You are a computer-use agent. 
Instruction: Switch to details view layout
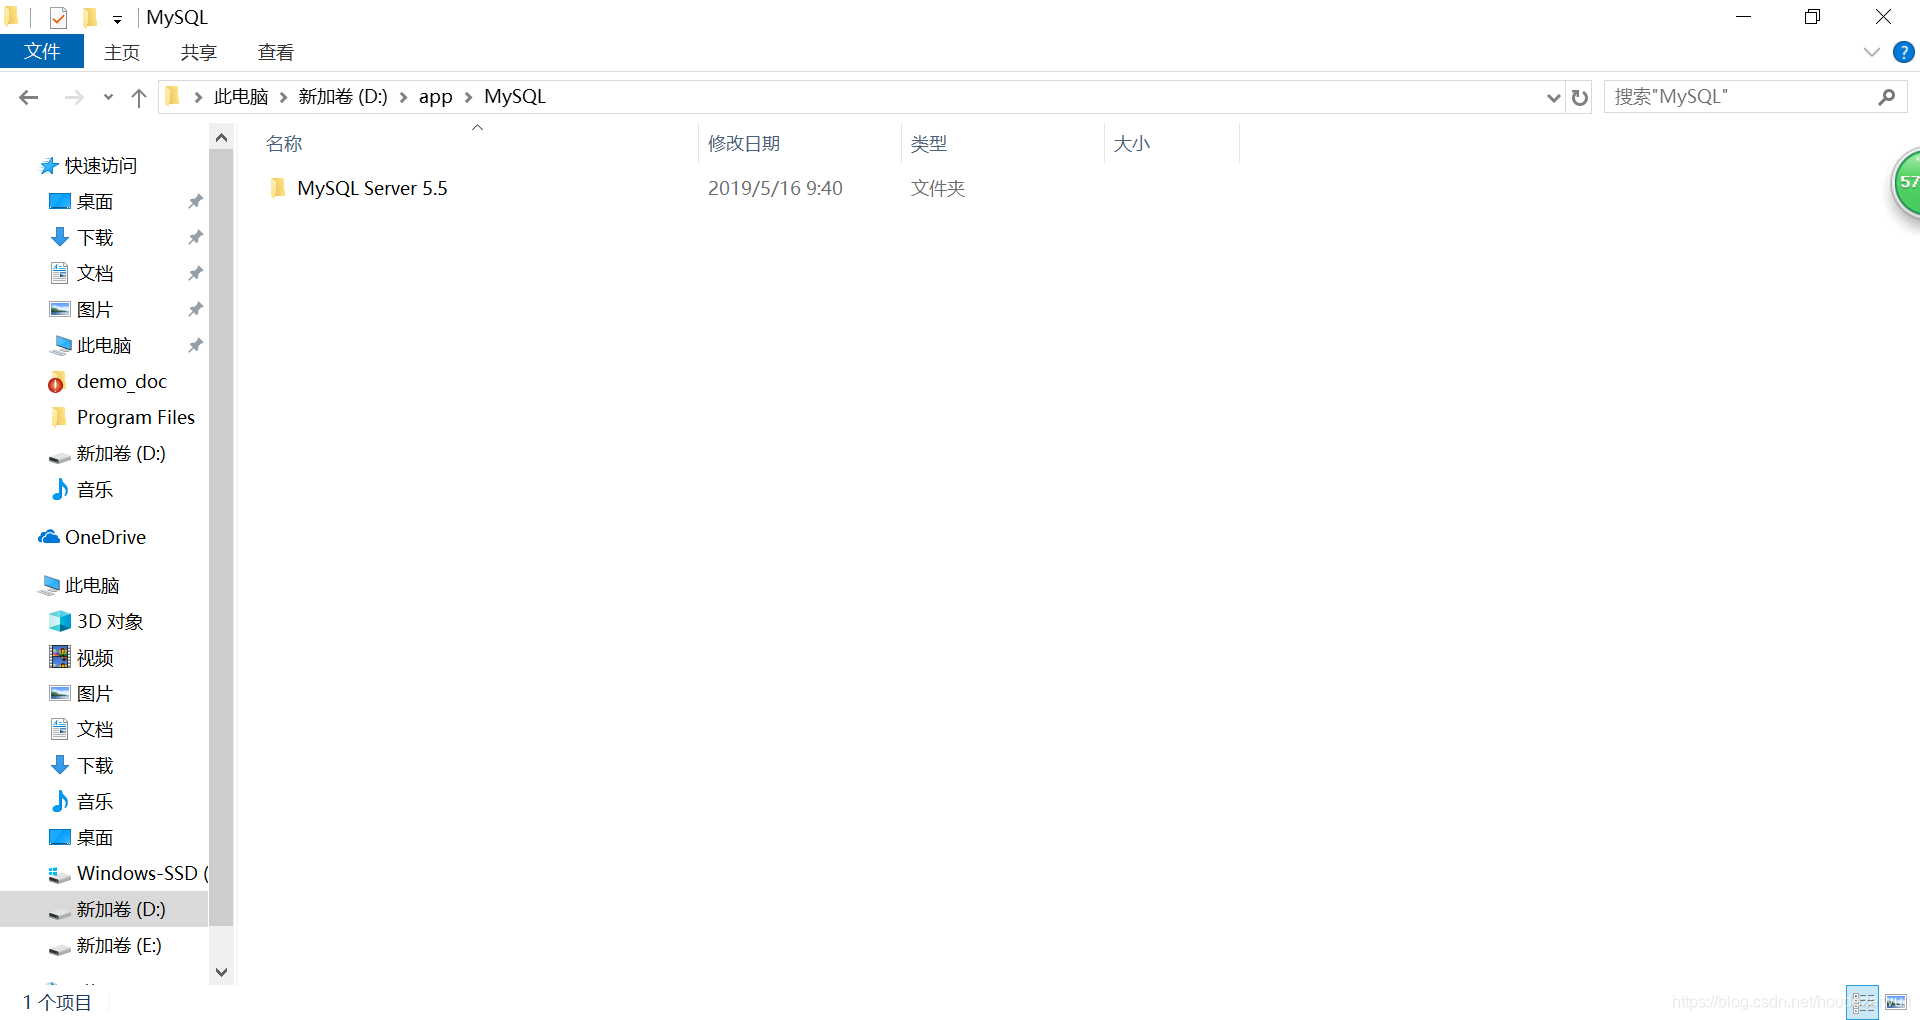[x=1862, y=1002]
